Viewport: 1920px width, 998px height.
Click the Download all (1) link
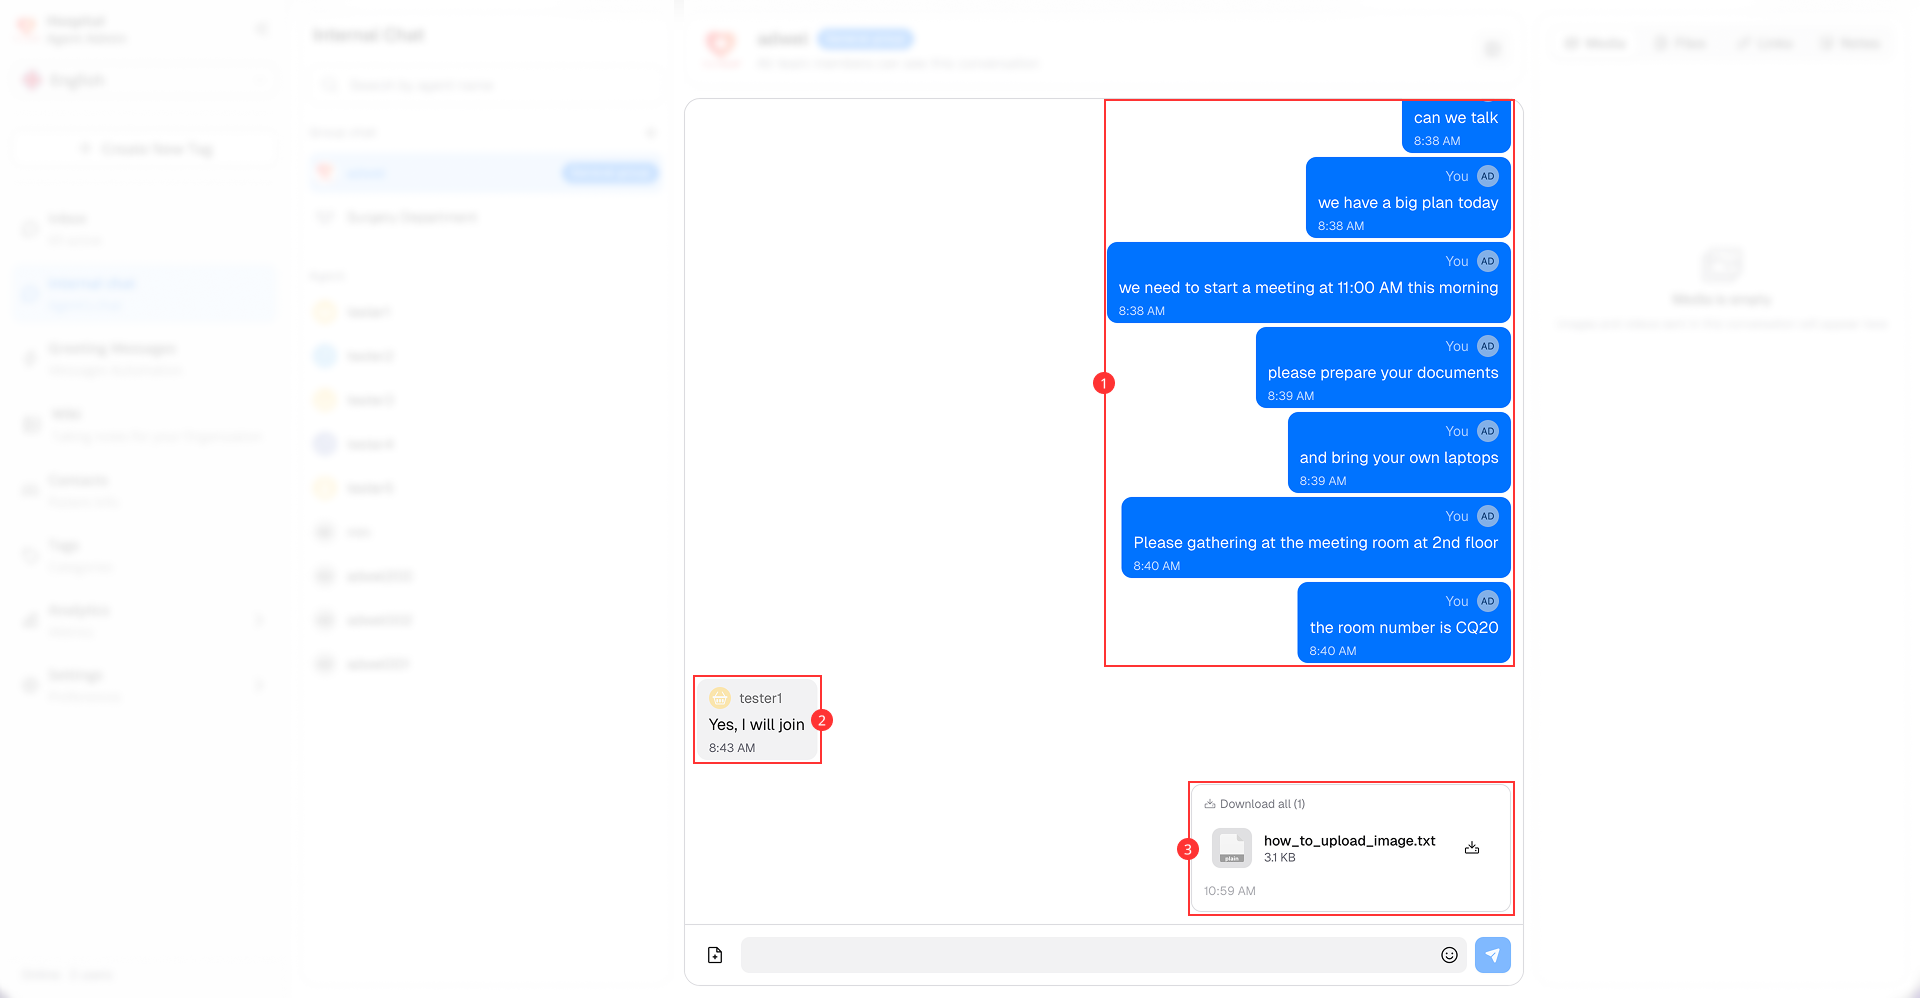(1256, 804)
